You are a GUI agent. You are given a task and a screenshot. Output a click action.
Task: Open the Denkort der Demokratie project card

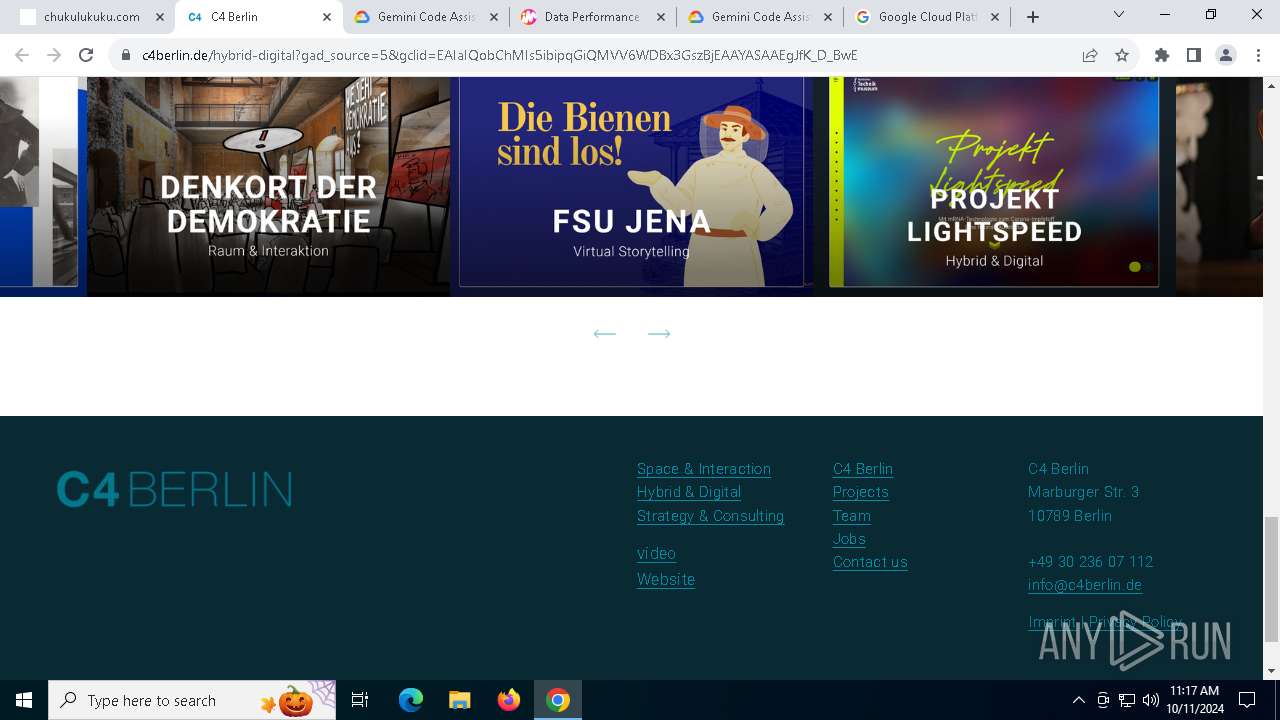268,186
